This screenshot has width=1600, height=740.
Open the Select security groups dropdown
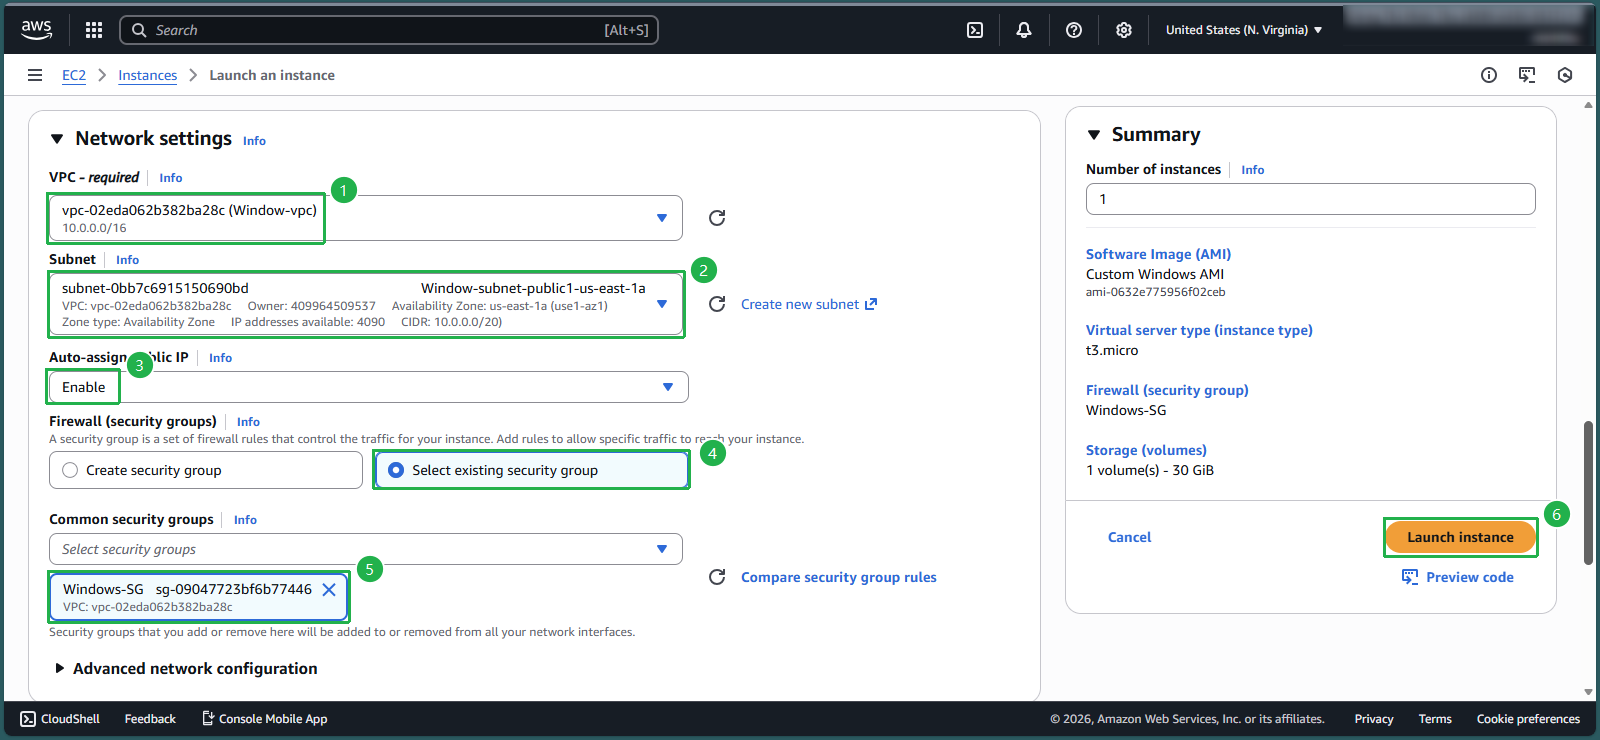pyautogui.click(x=366, y=549)
